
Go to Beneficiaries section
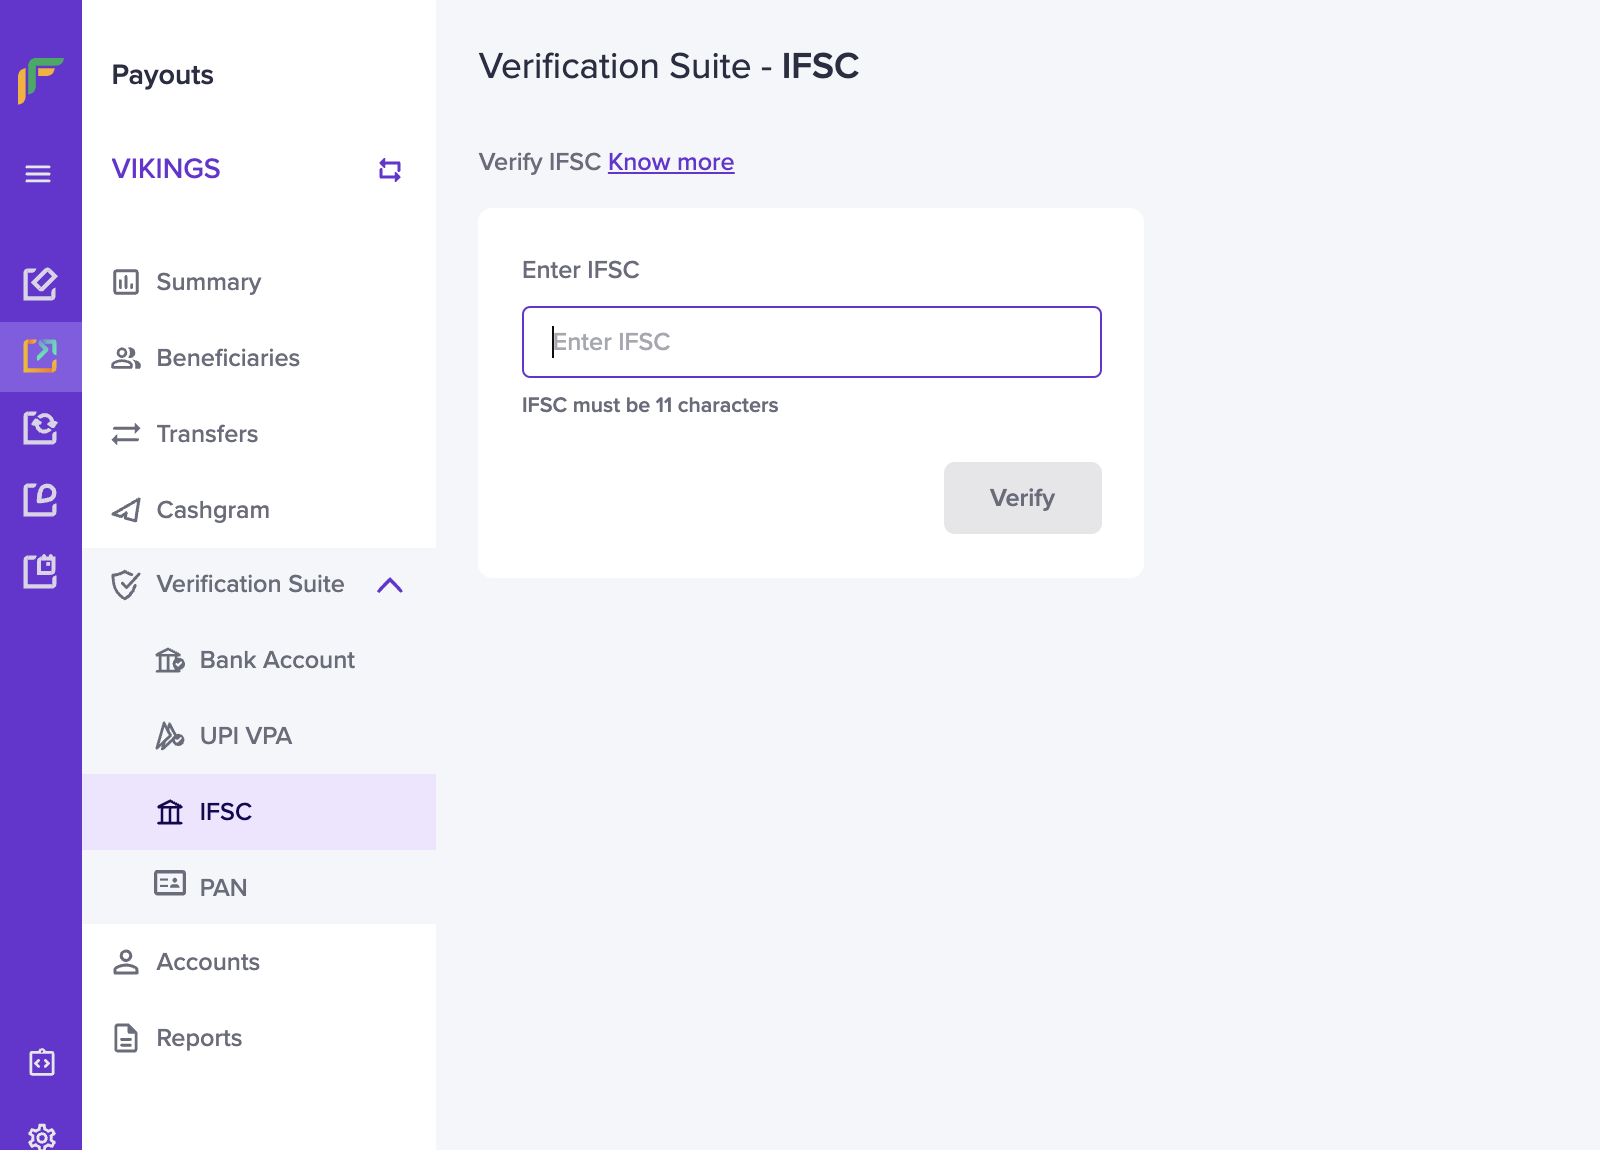(228, 358)
